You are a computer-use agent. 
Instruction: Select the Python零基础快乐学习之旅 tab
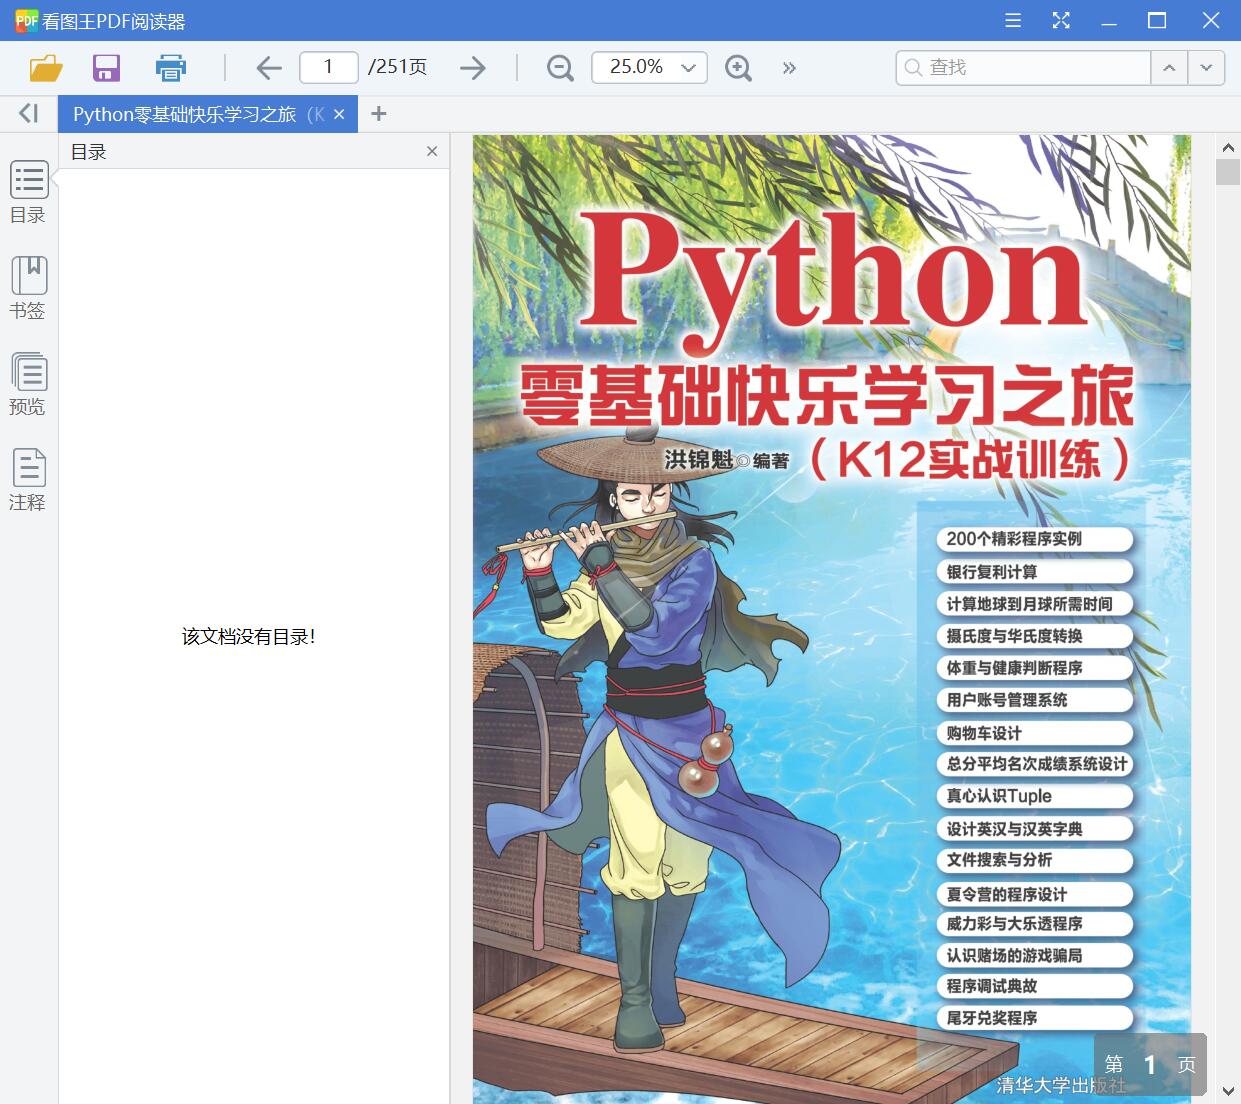coord(190,113)
